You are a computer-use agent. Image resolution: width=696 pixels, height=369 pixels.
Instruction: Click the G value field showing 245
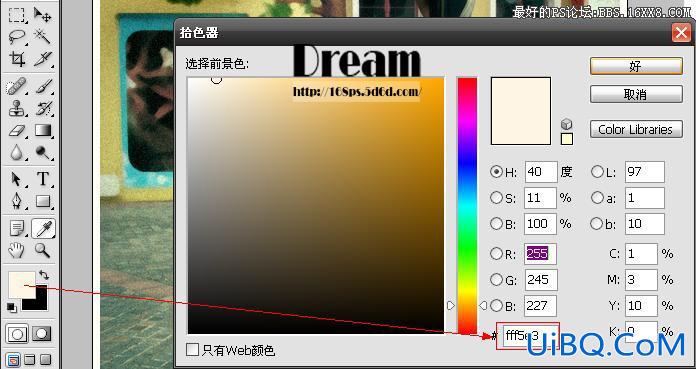pos(541,279)
